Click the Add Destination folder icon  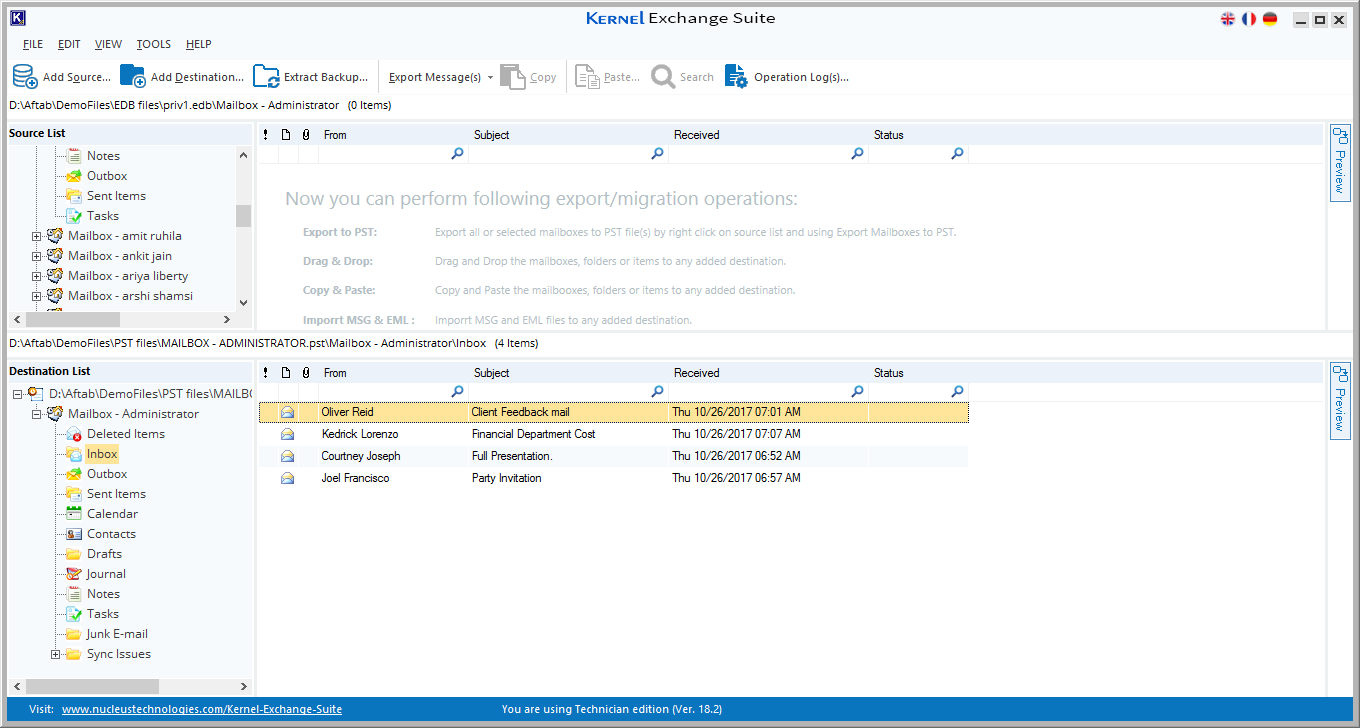[x=133, y=76]
